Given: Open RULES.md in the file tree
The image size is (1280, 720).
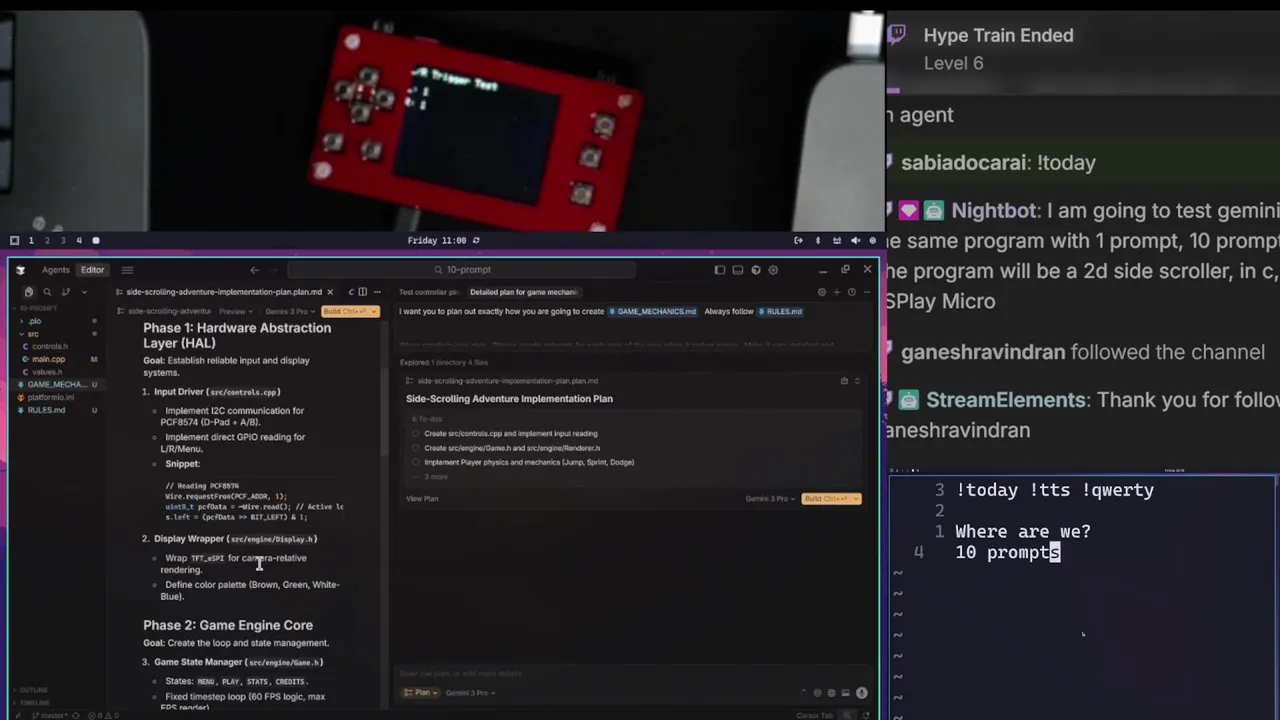Looking at the screenshot, I should 46,410.
